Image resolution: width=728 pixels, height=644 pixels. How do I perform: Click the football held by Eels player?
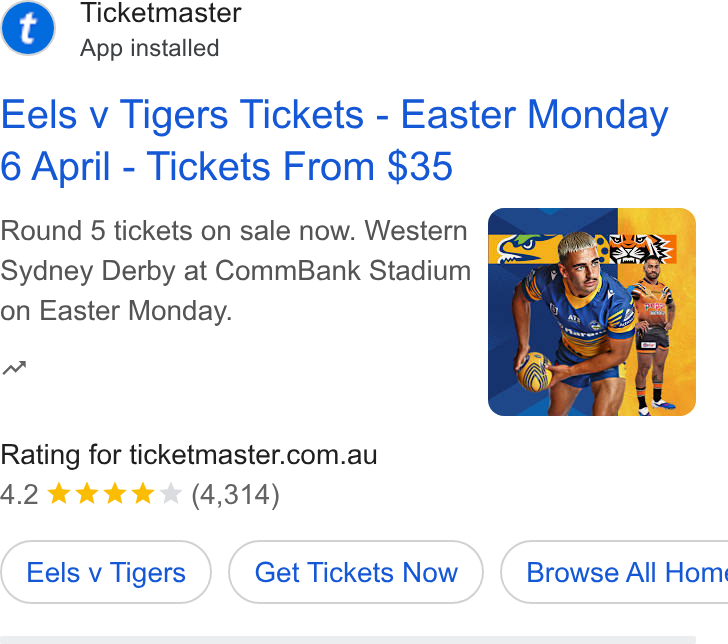[x=534, y=371]
